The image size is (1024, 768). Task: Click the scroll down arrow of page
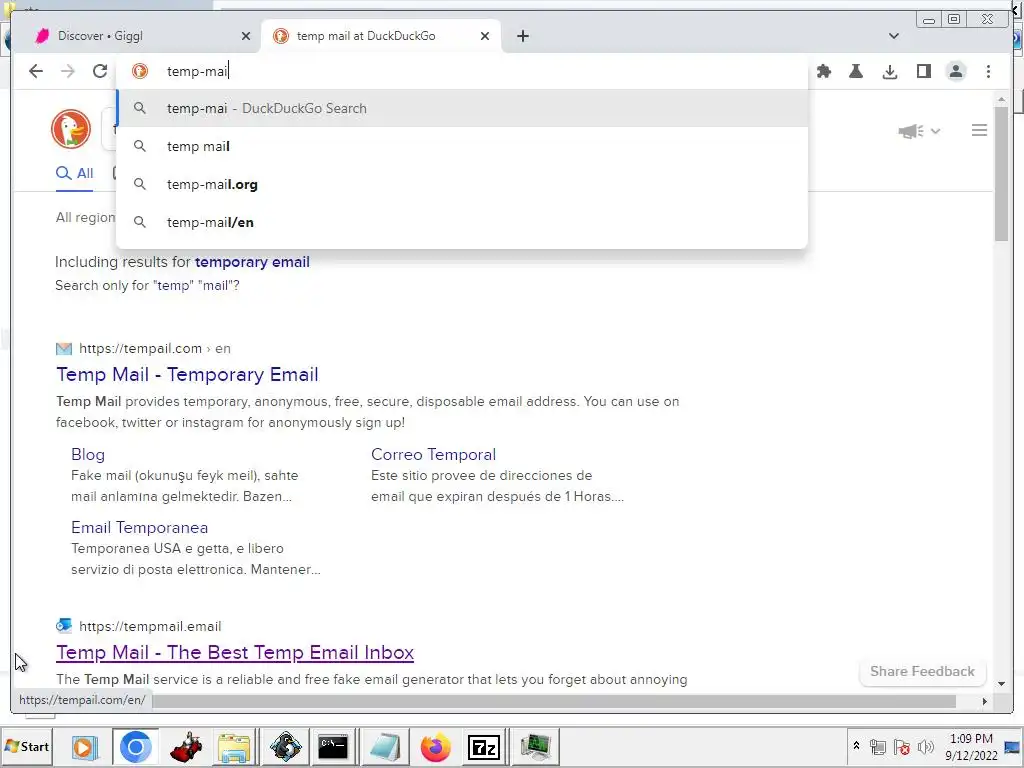pos(1001,684)
